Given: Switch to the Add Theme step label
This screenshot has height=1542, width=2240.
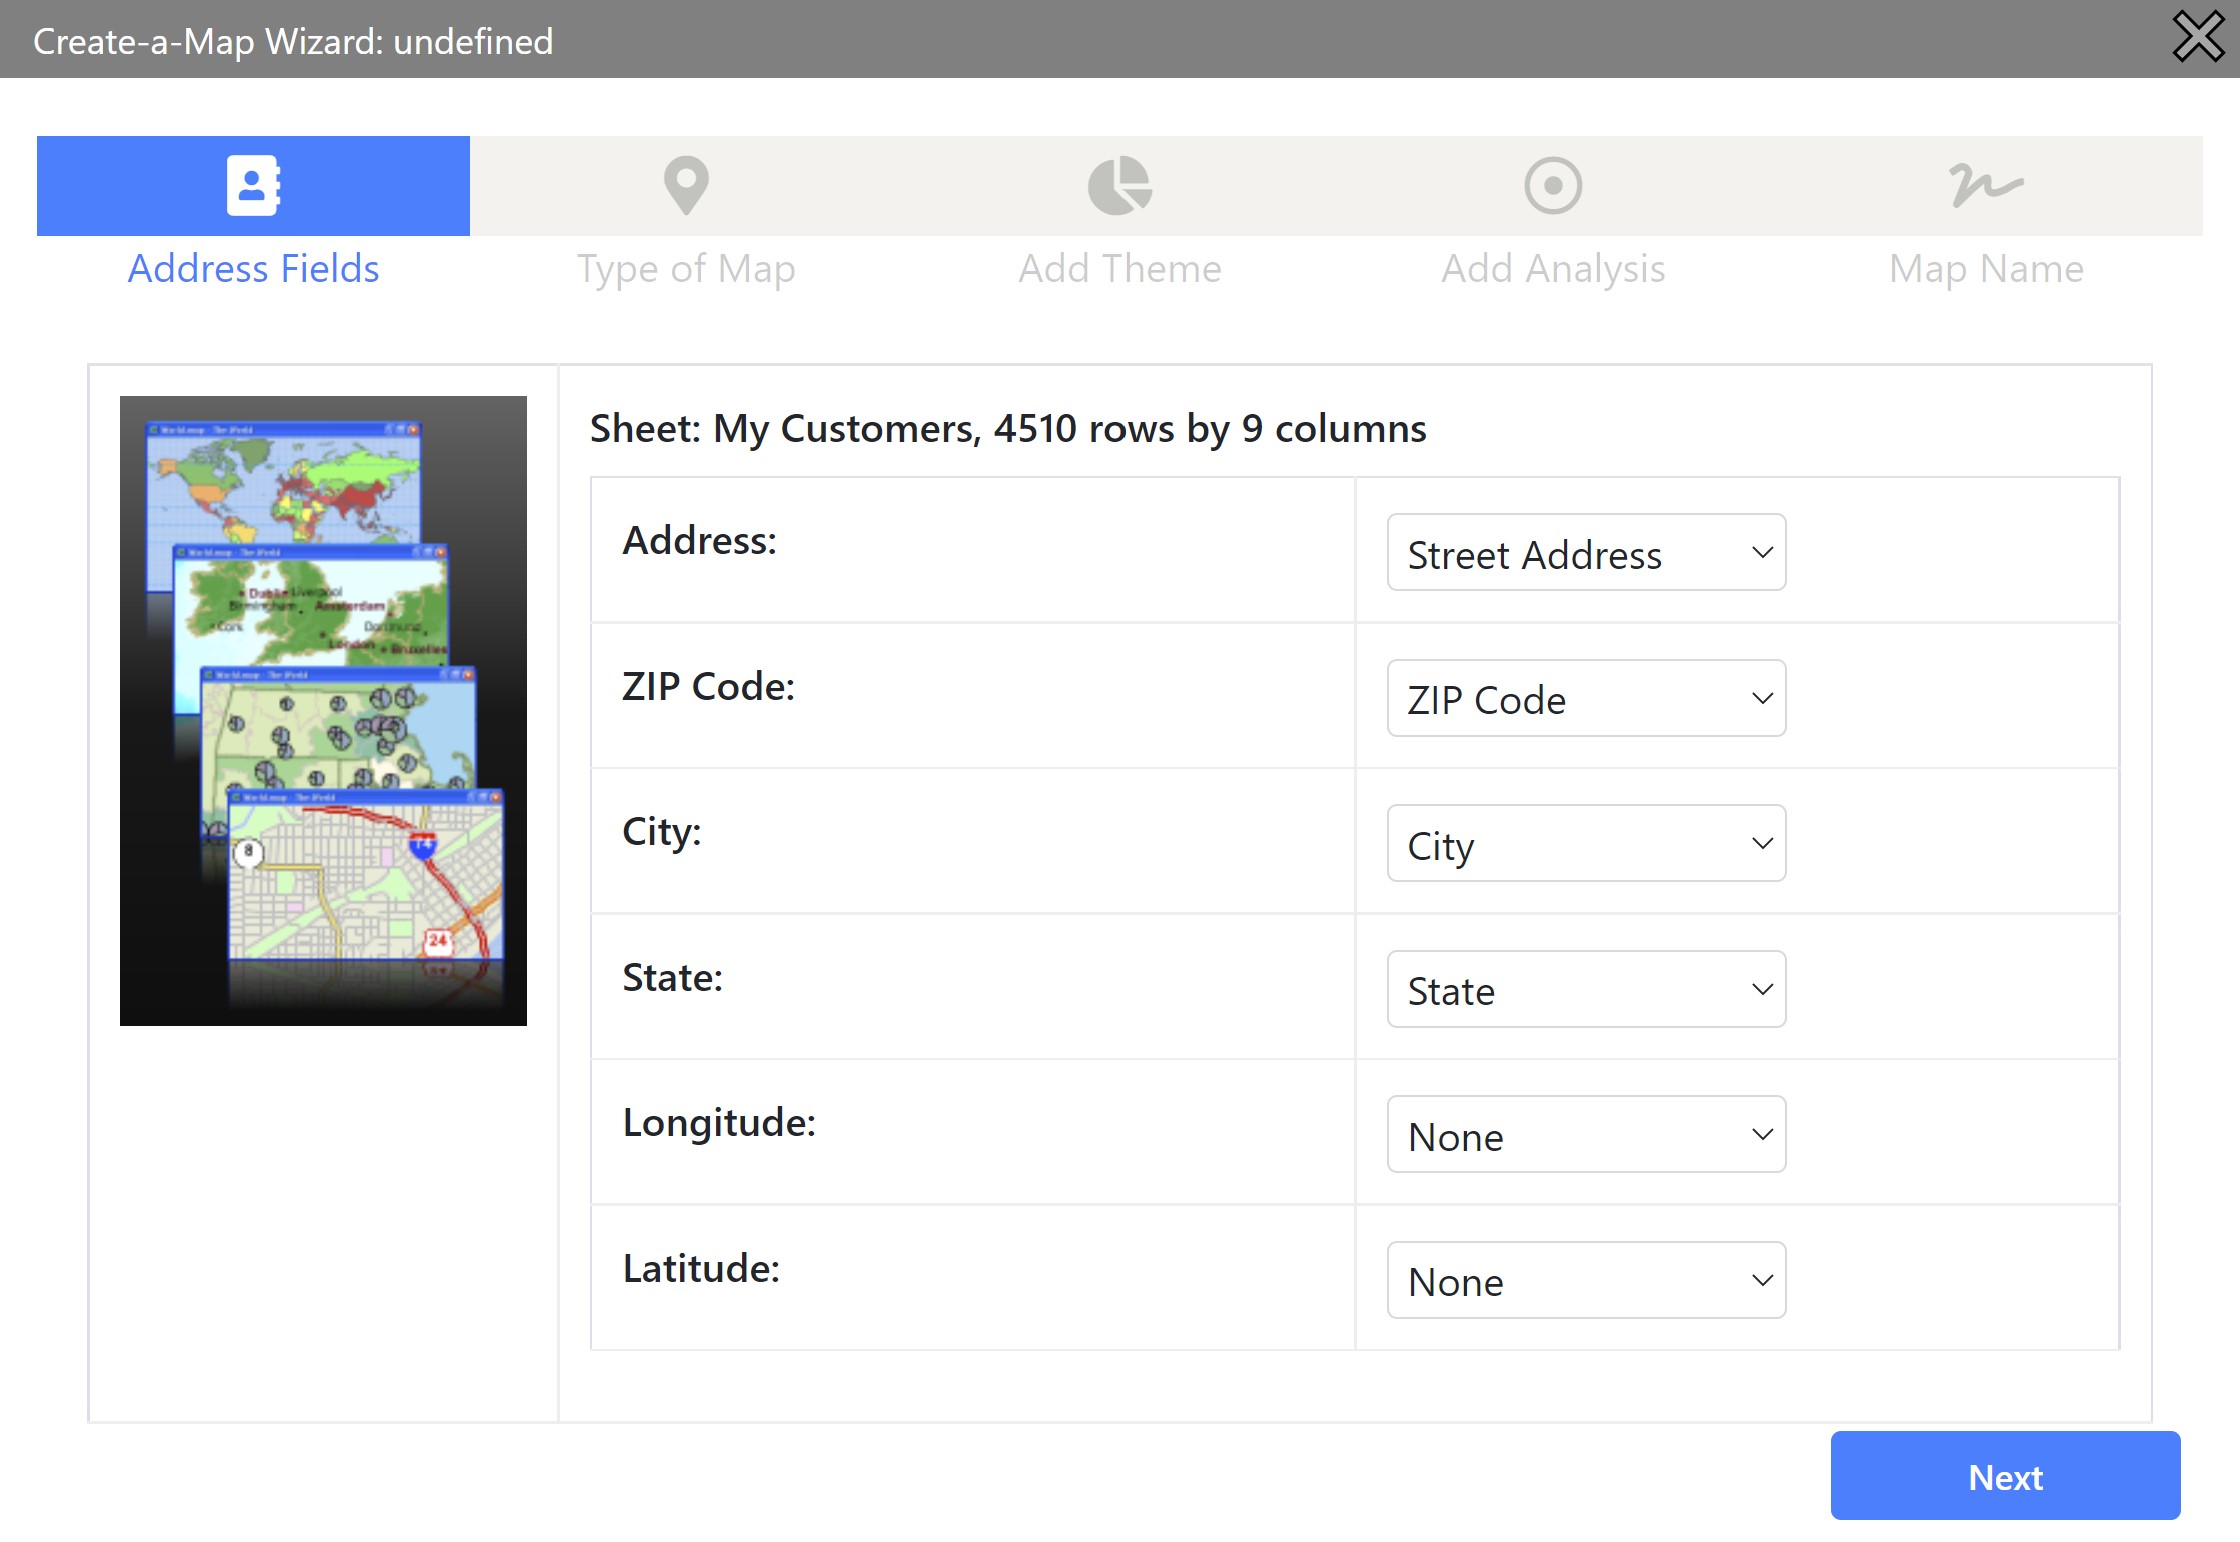Looking at the screenshot, I should pos(1119,269).
